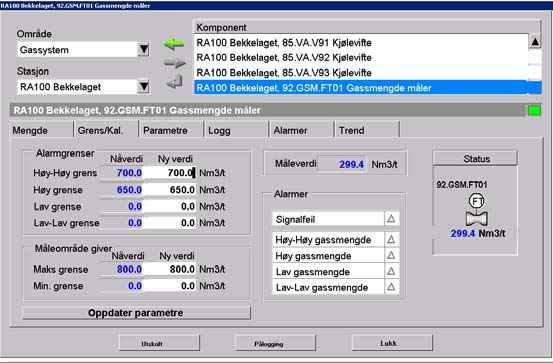Viewport: 553px width, 363px height.
Task: Select 85.VA.V91 Kjølevifte in the component list
Action: [x=361, y=43]
